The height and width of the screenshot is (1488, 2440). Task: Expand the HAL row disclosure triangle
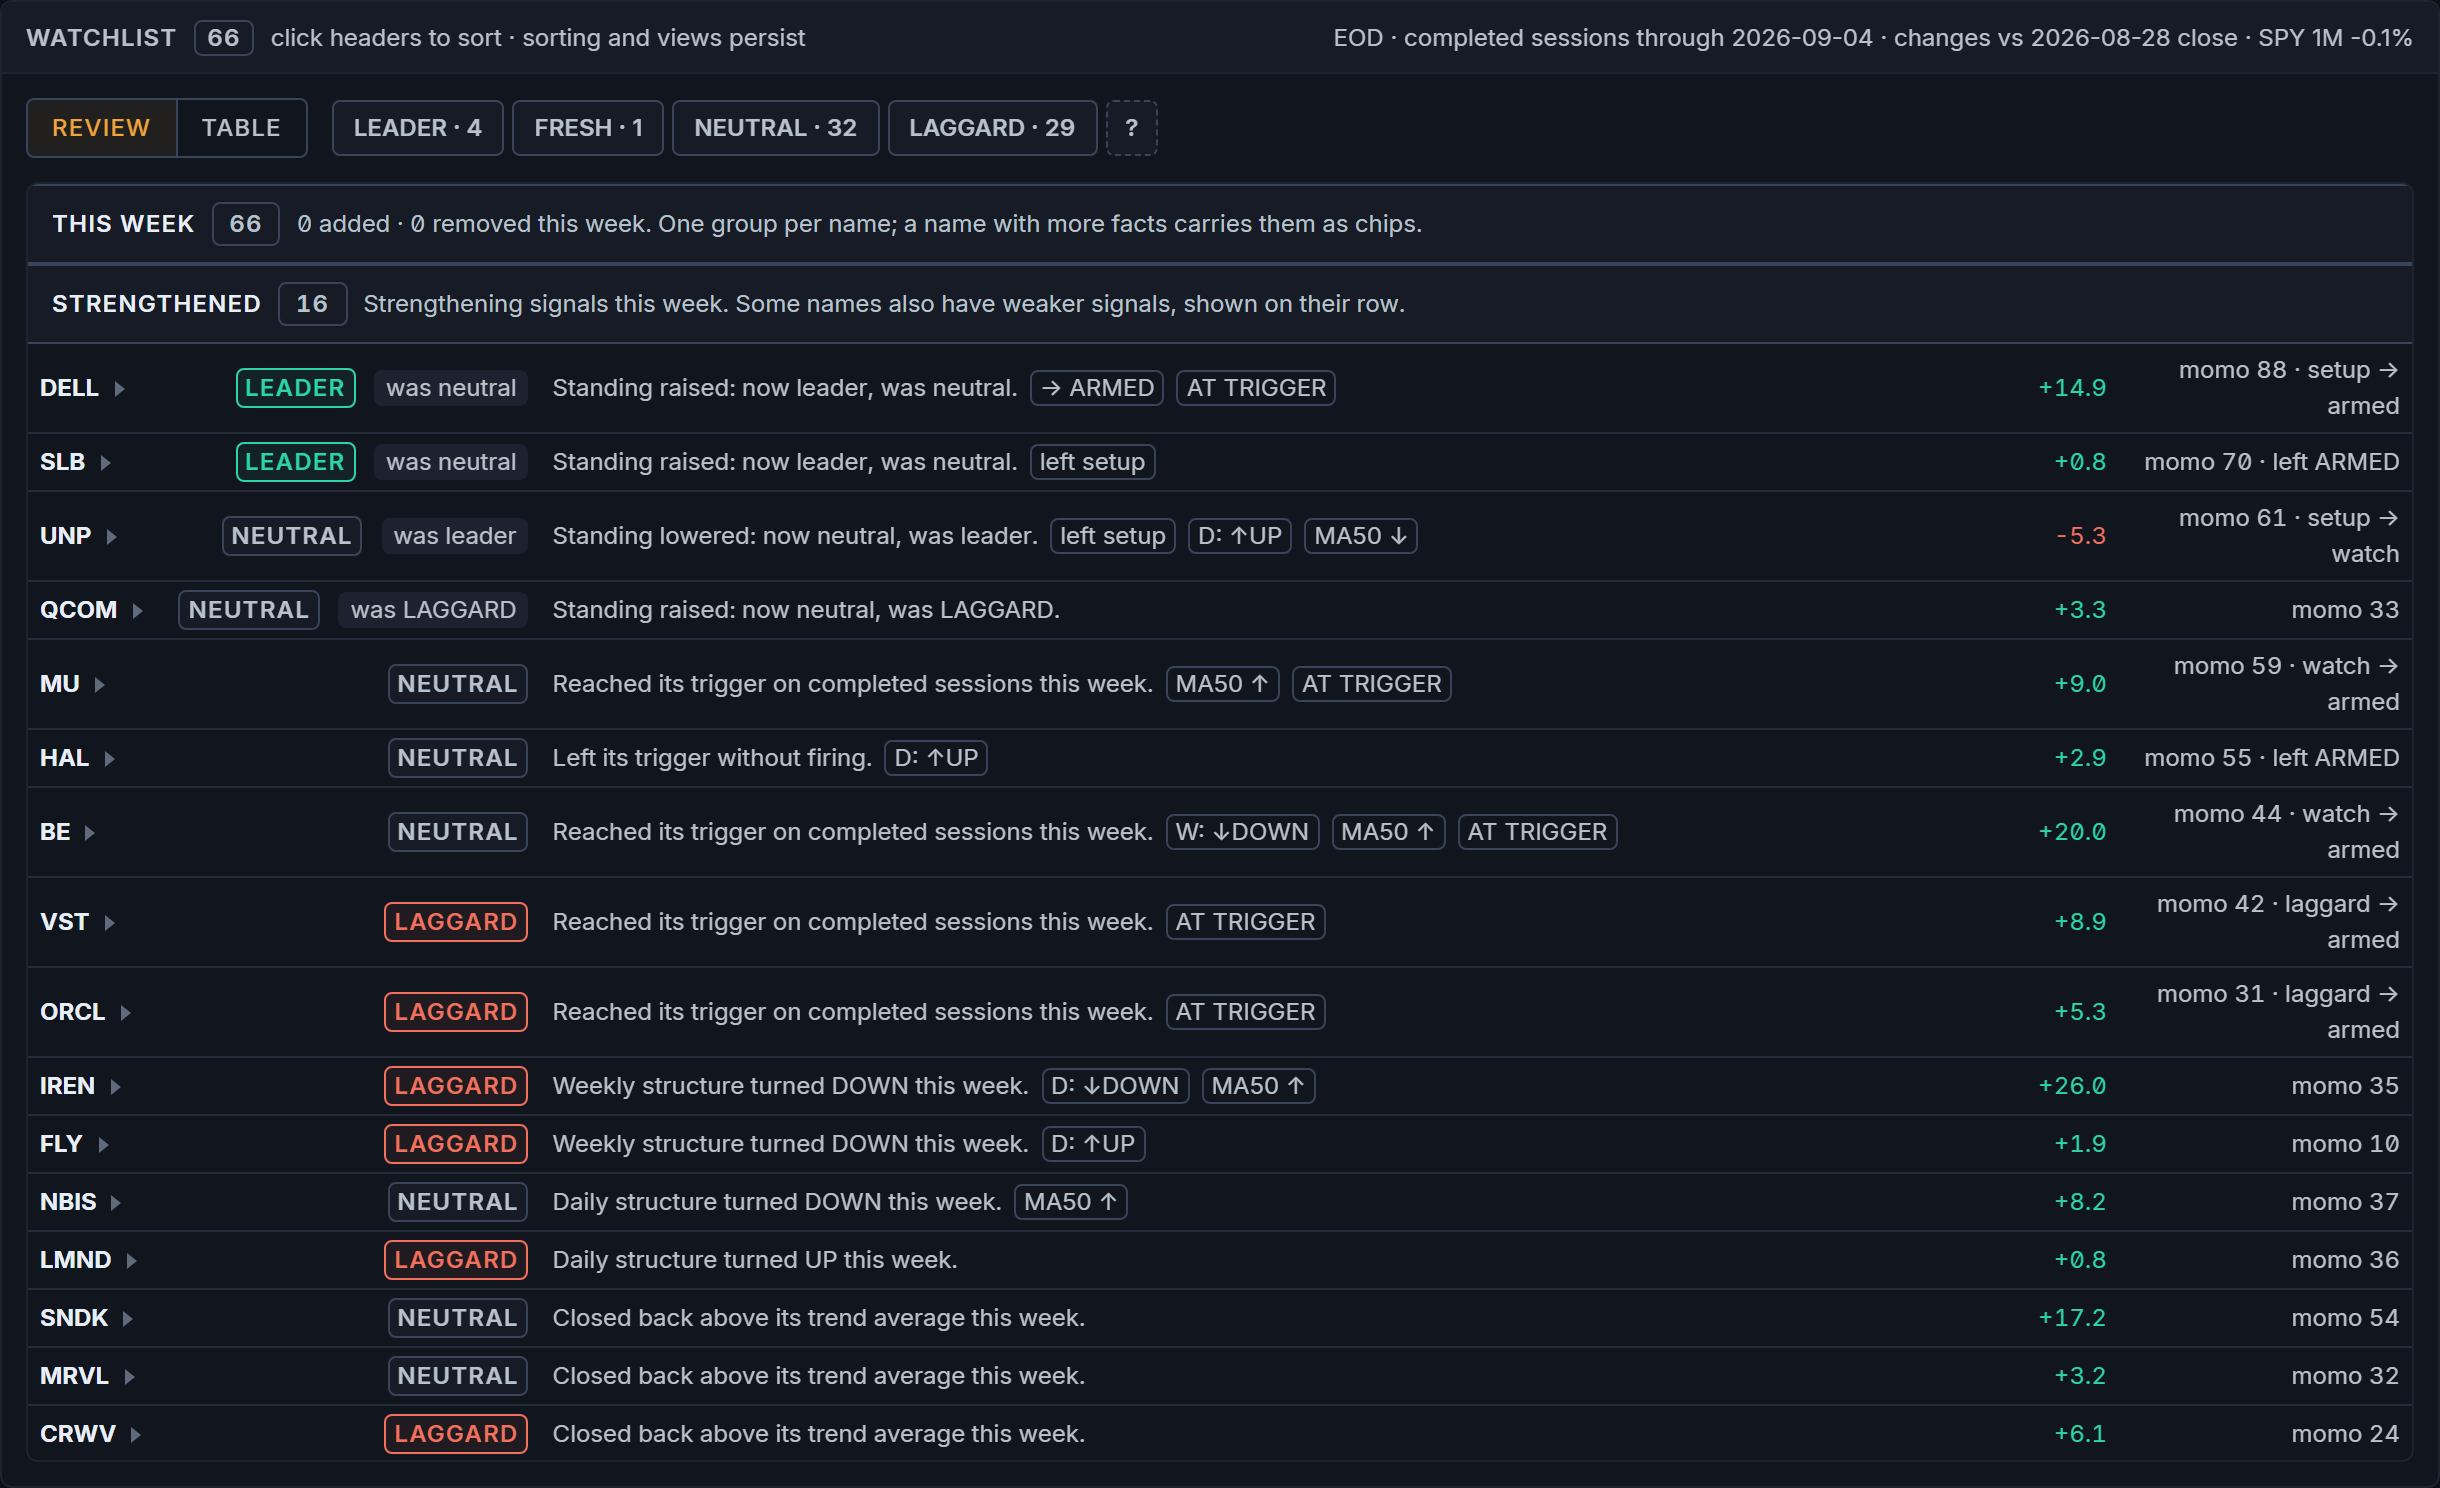tap(109, 758)
